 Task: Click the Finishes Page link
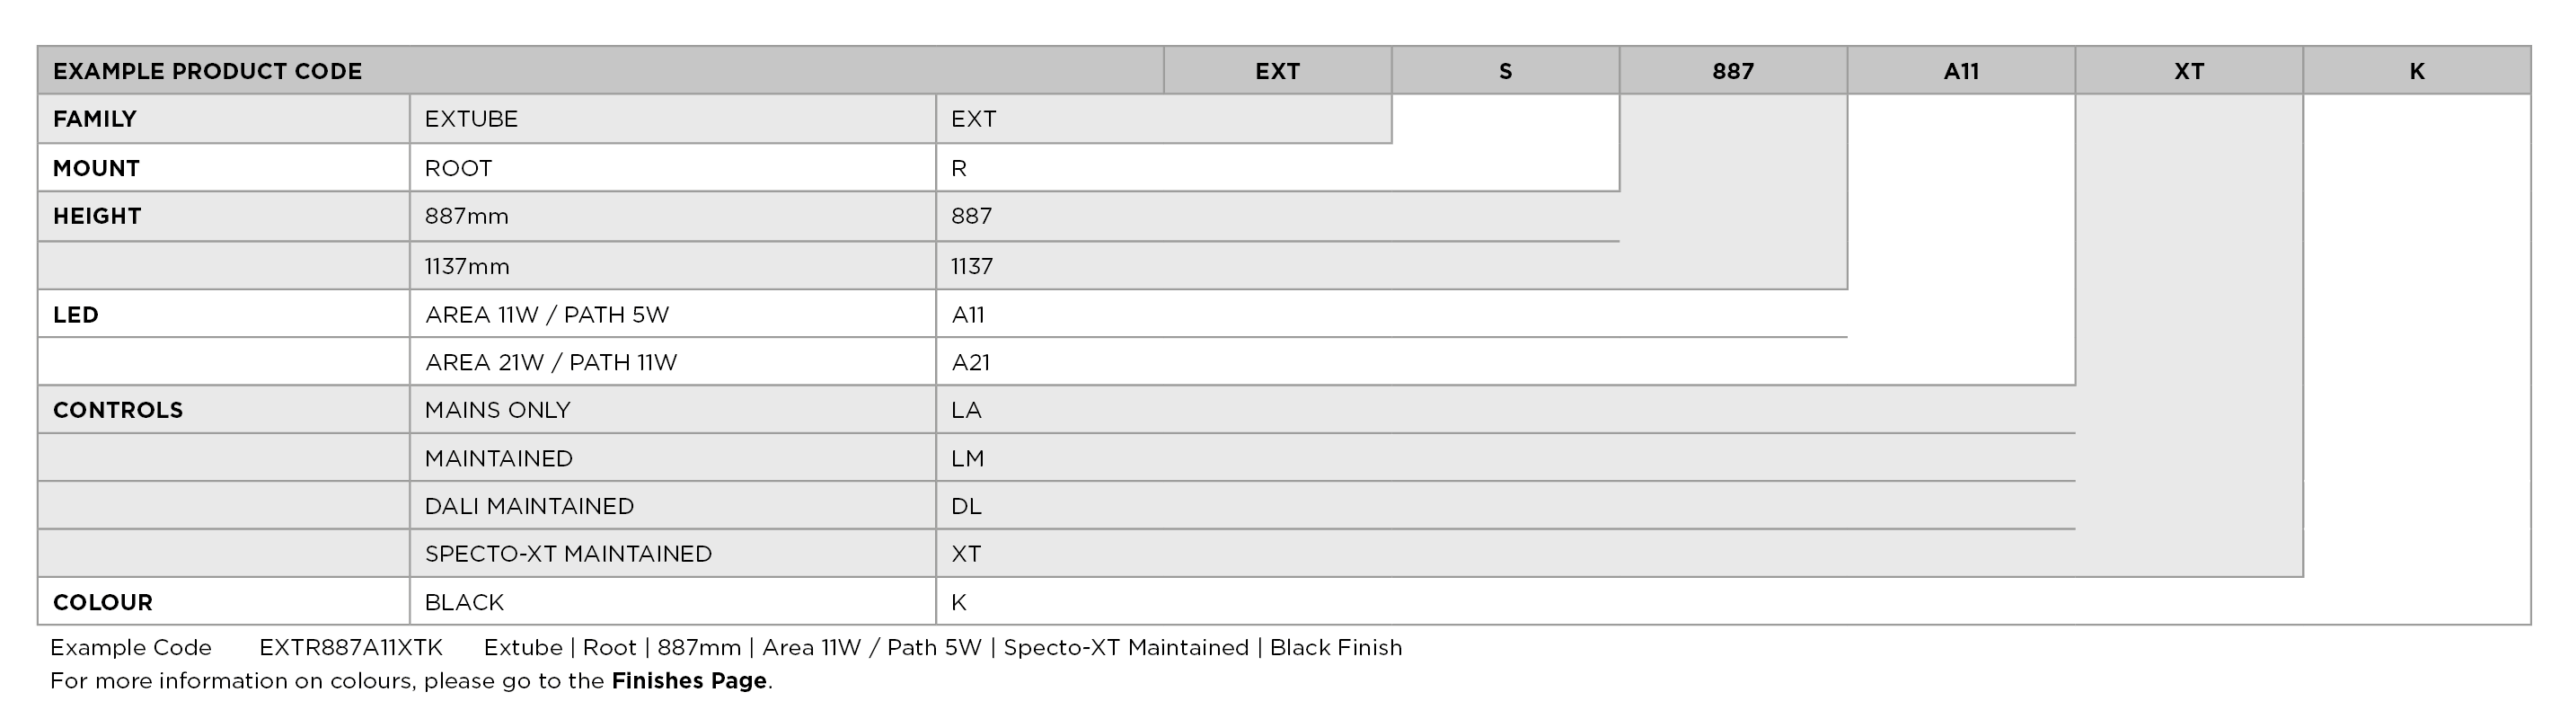pos(688,681)
